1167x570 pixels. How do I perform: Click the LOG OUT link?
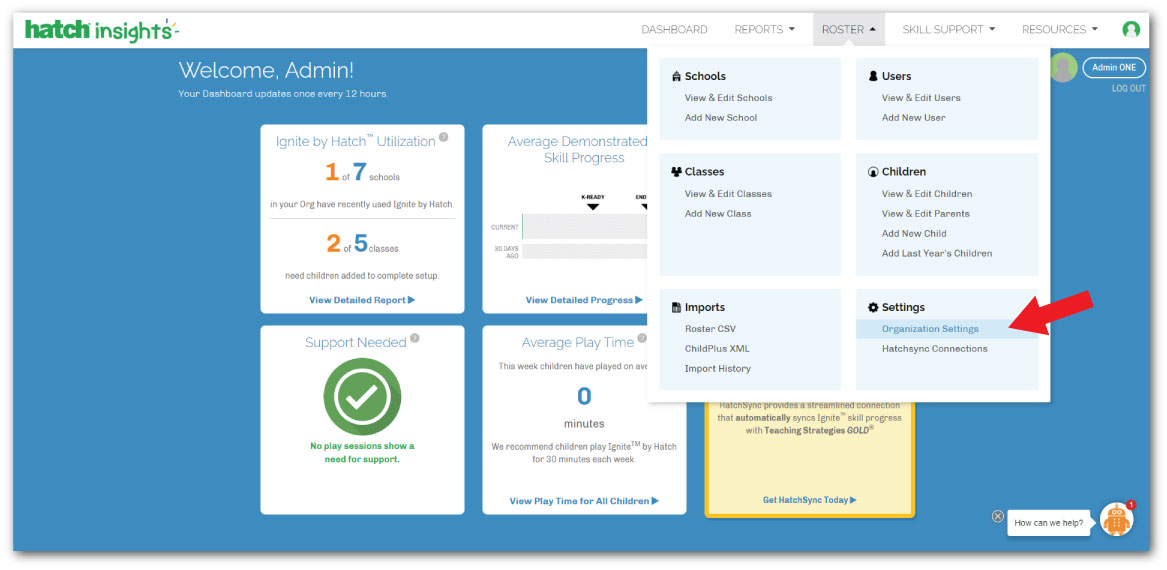(1129, 89)
